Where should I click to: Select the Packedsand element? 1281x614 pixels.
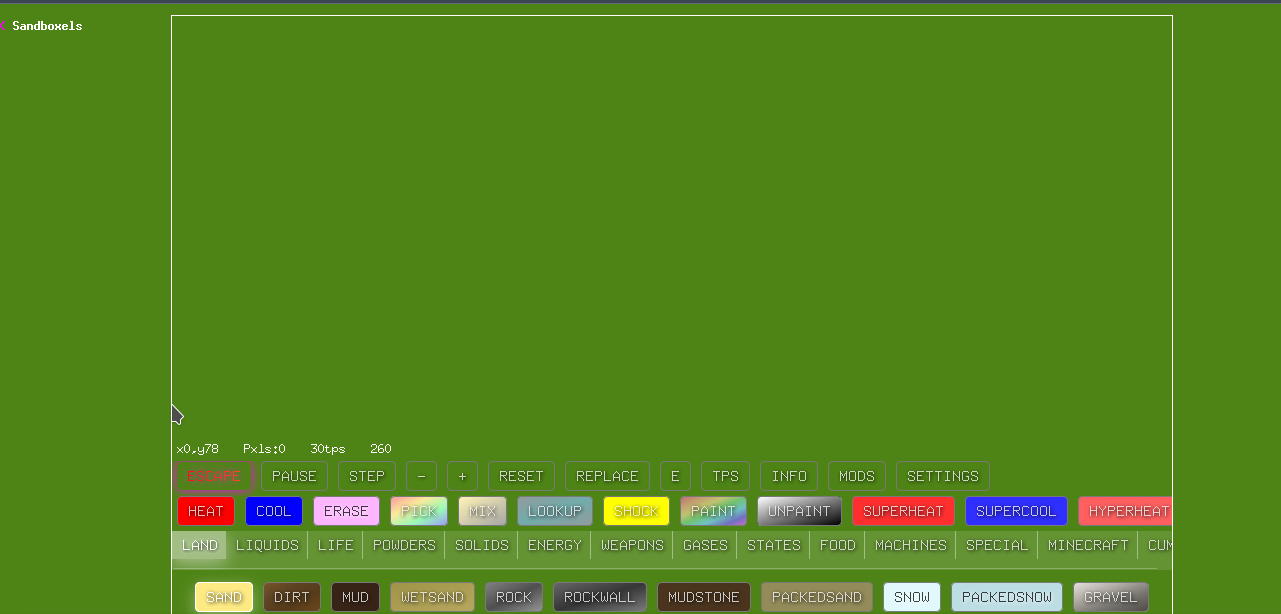point(817,597)
